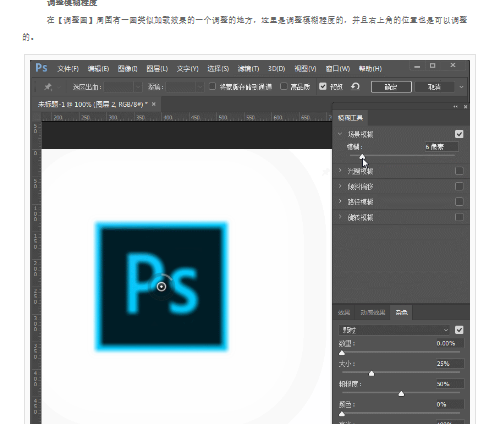Image resolution: width=499 pixels, height=424 pixels.
Task: Open the selection bleed dropdown in options bar
Action: tap(123, 87)
